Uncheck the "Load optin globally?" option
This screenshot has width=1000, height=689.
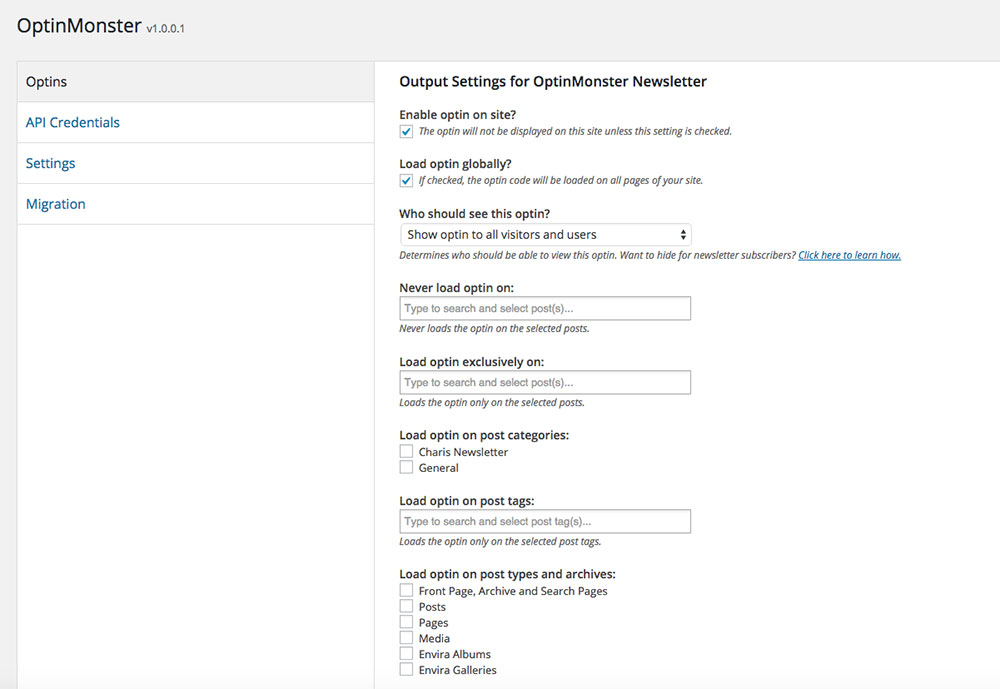pos(406,180)
